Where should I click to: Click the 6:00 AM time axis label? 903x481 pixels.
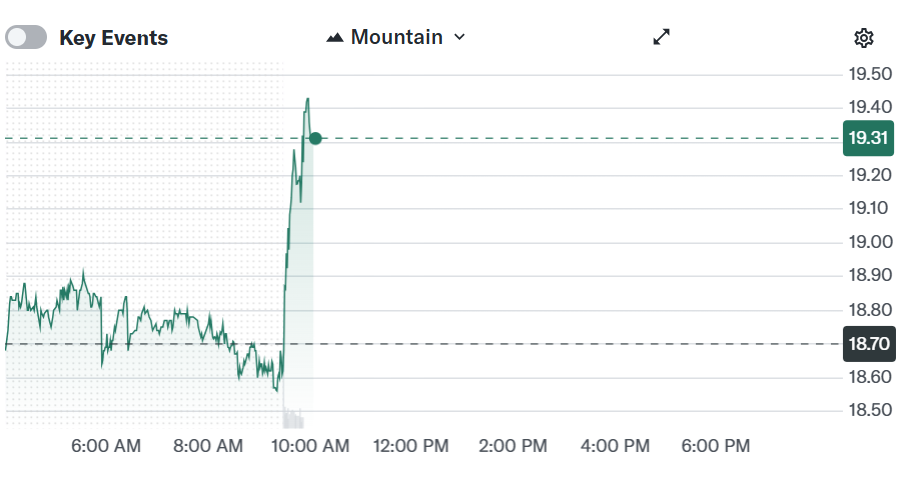point(106,446)
